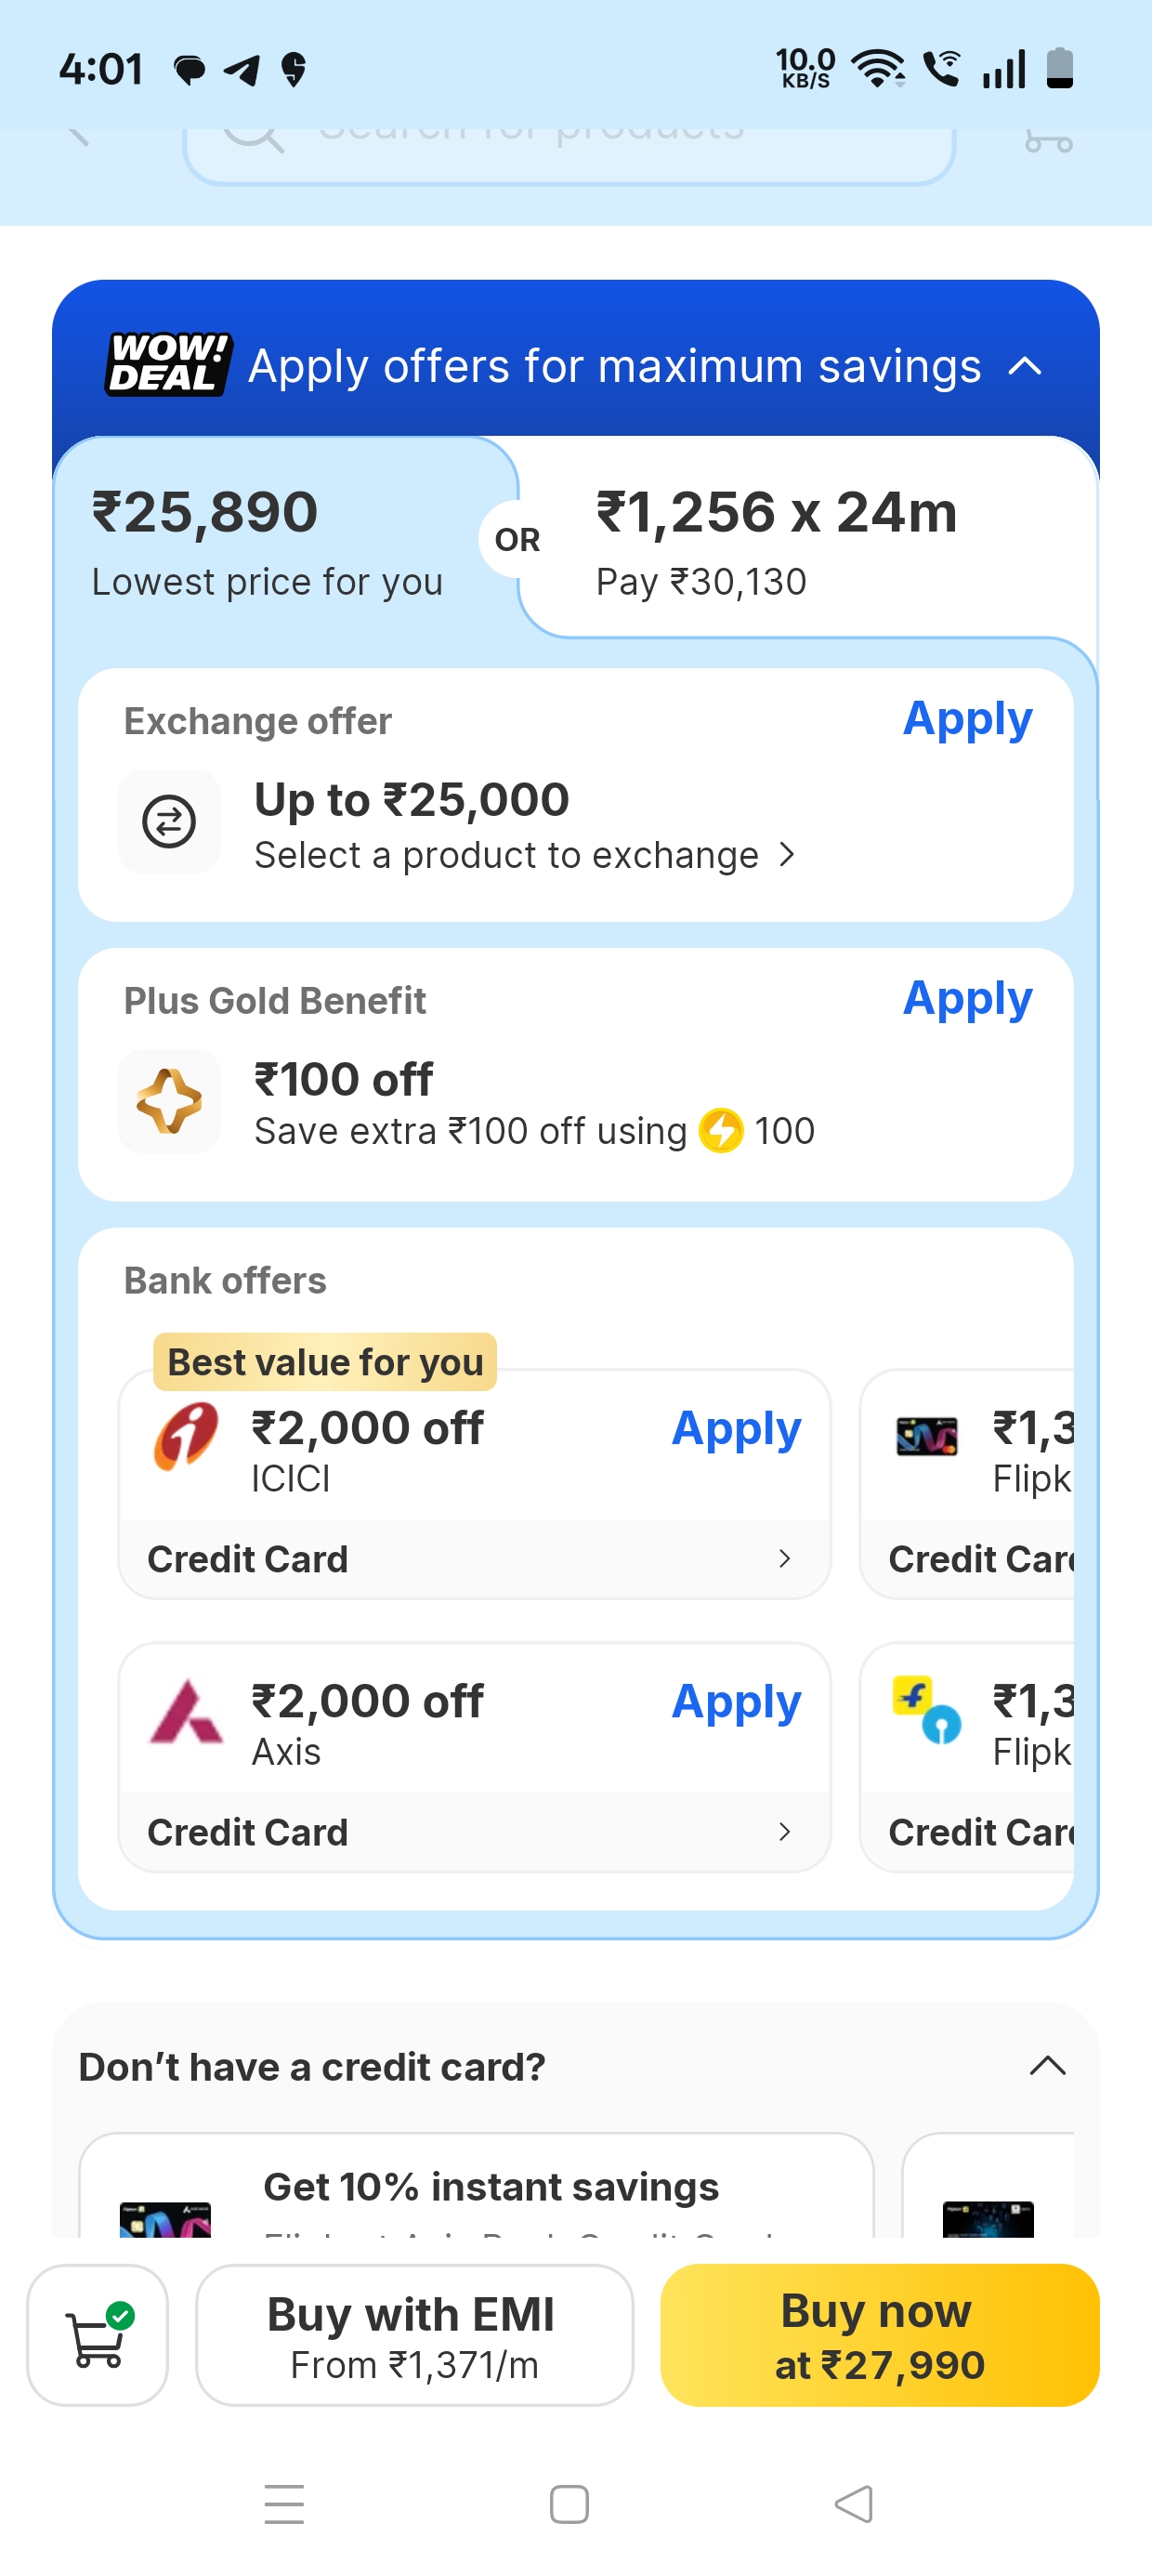Tap the Plus Gold star icon

coord(169,1101)
